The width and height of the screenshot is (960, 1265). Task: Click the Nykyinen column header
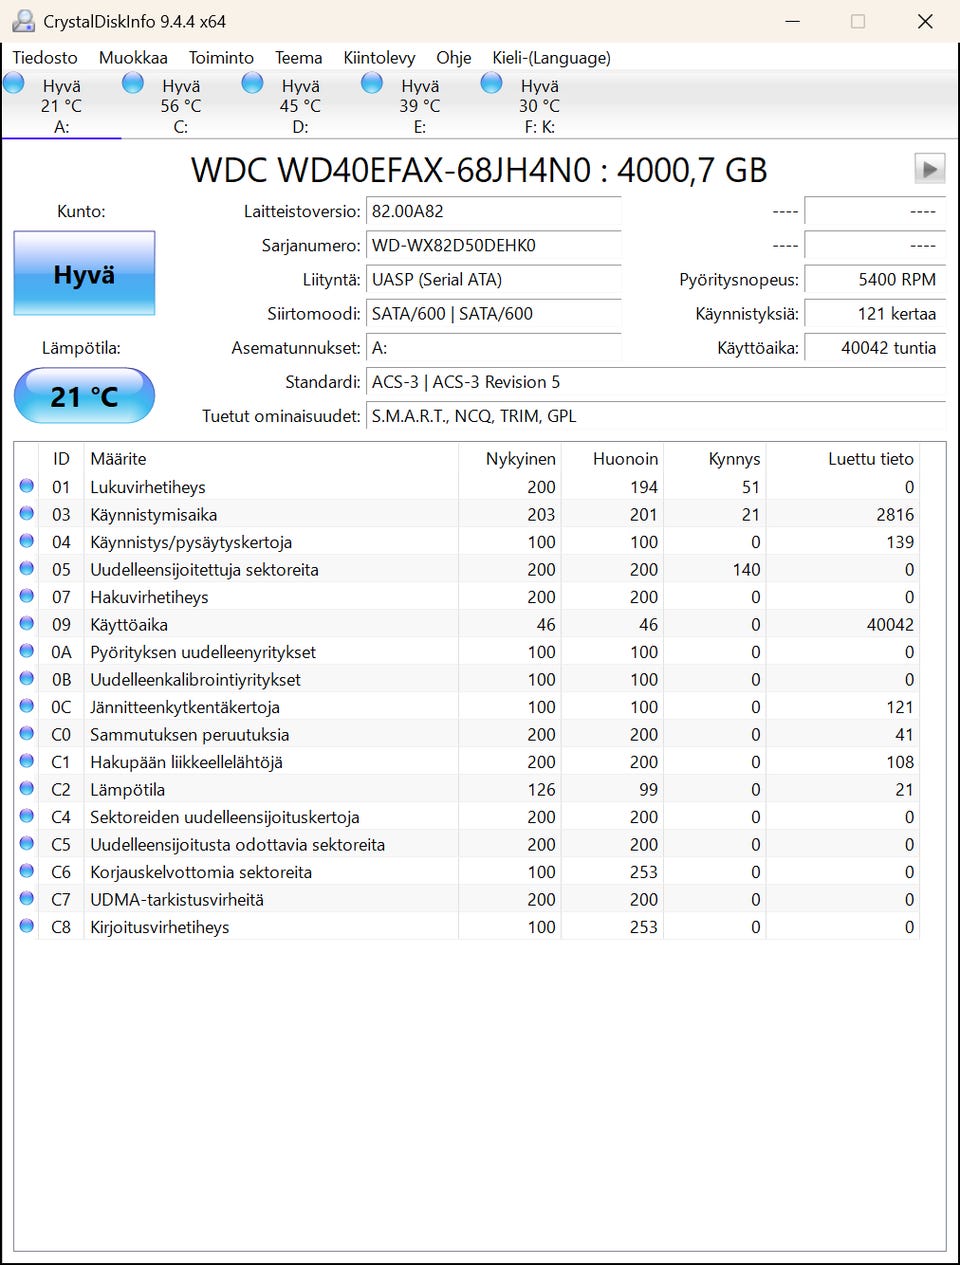509,459
